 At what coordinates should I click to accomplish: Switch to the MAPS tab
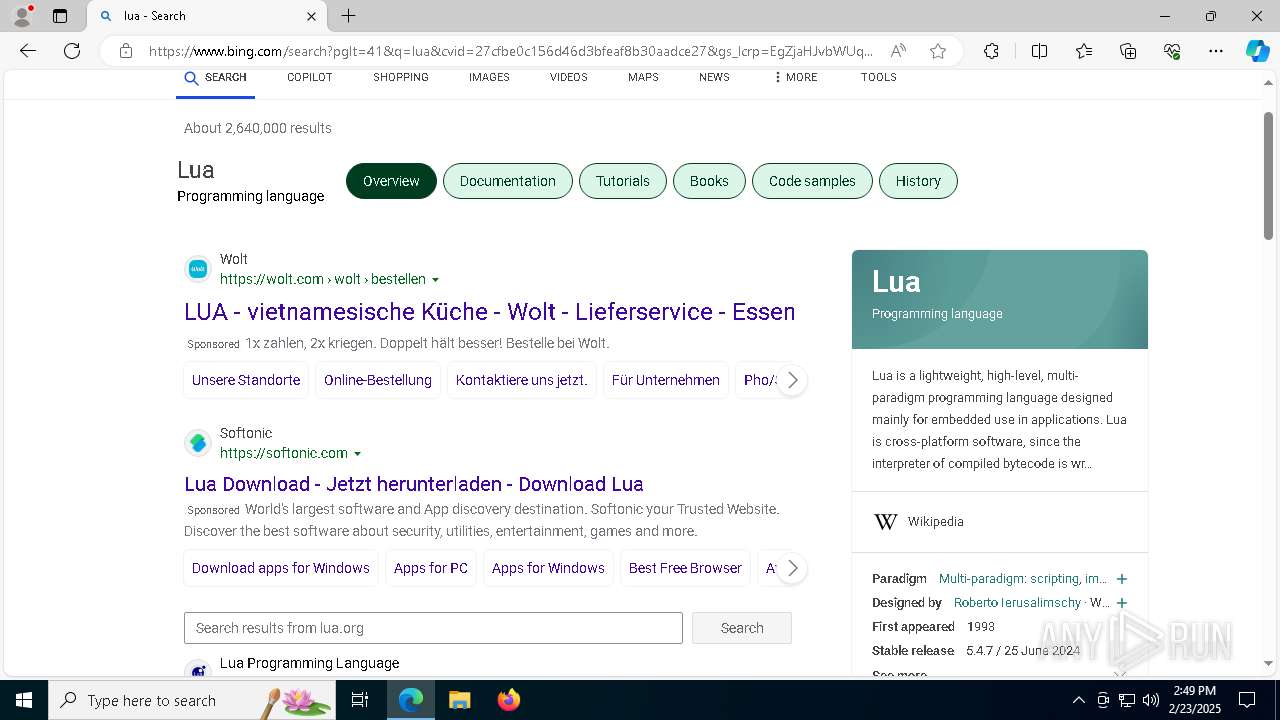(643, 77)
